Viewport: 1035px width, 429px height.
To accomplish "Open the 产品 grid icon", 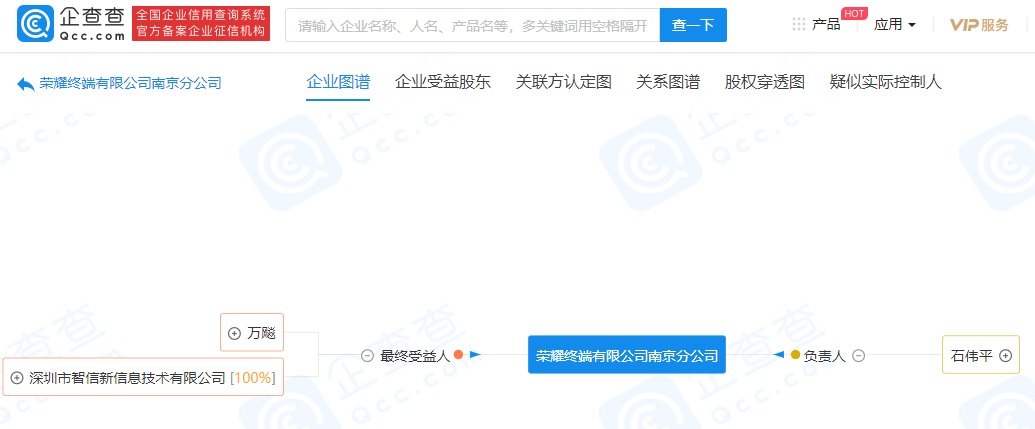I will click(x=799, y=25).
